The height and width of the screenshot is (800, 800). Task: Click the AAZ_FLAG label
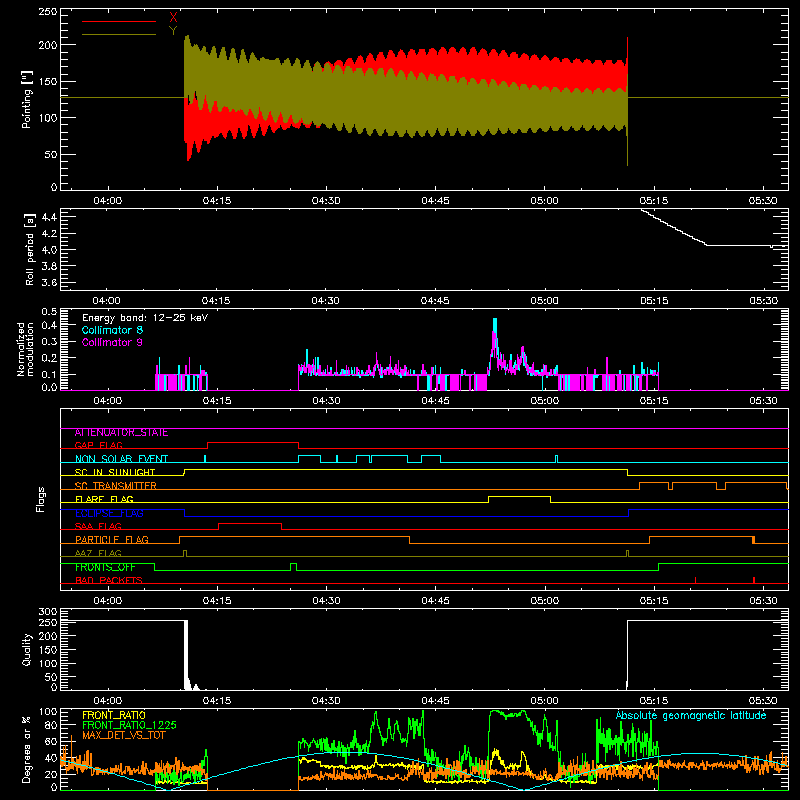pos(98,553)
